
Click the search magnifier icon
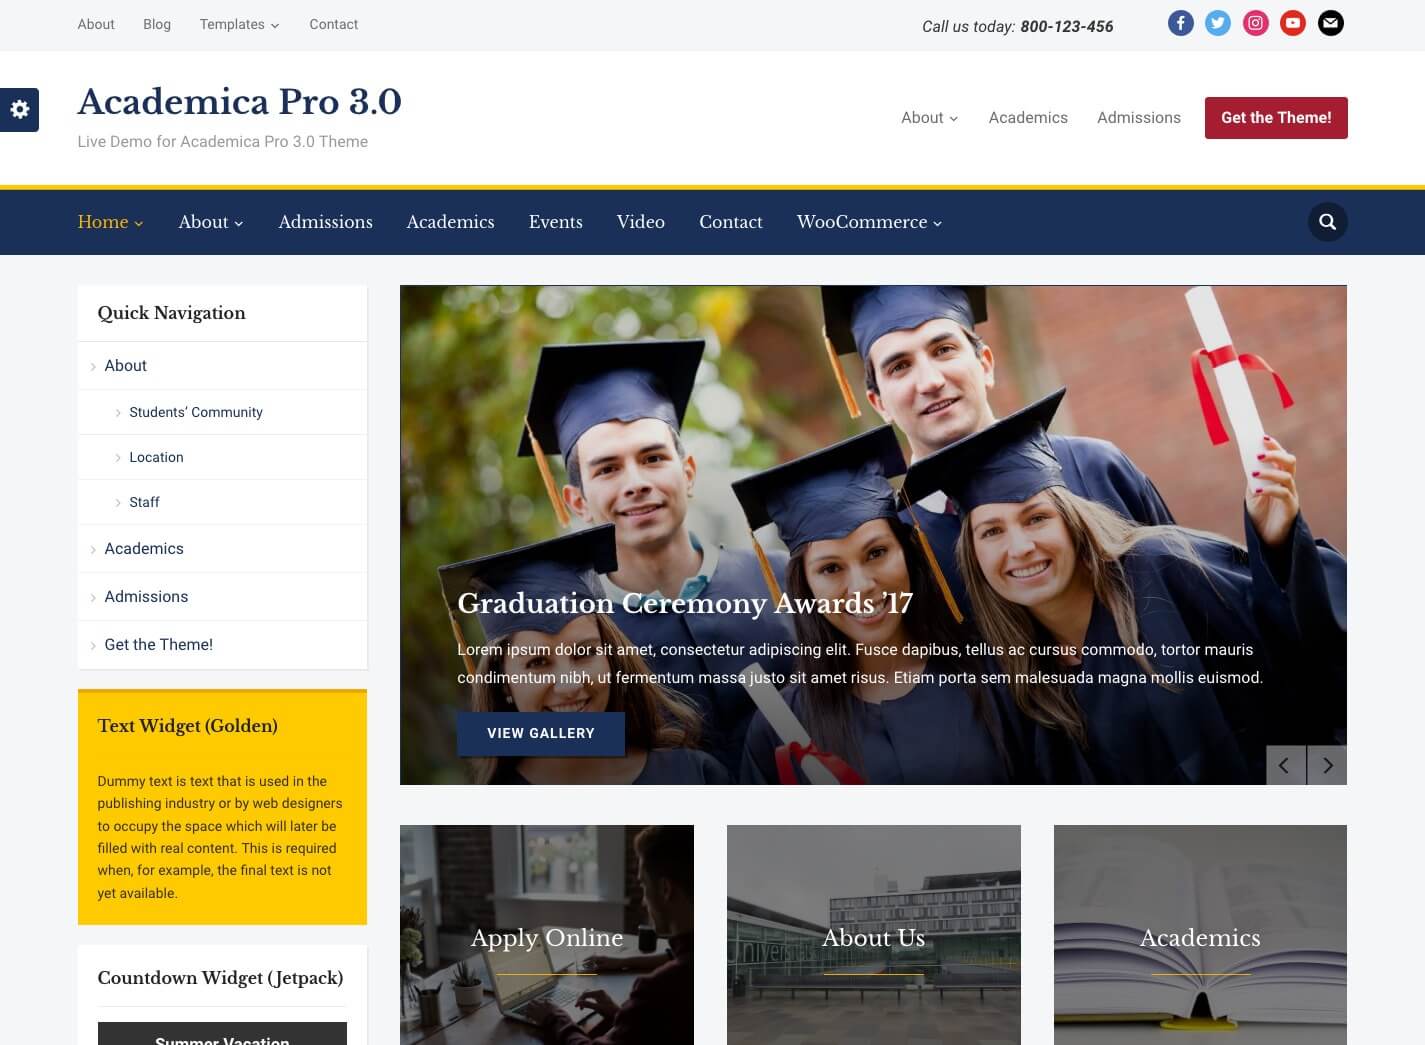(1327, 222)
